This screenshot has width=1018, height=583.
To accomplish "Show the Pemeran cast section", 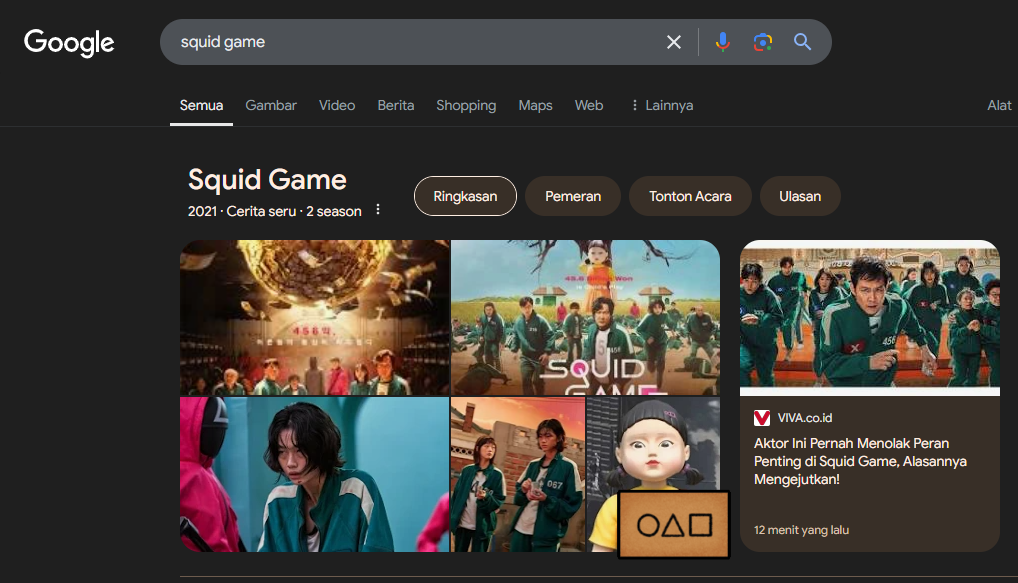I will click(x=573, y=196).
